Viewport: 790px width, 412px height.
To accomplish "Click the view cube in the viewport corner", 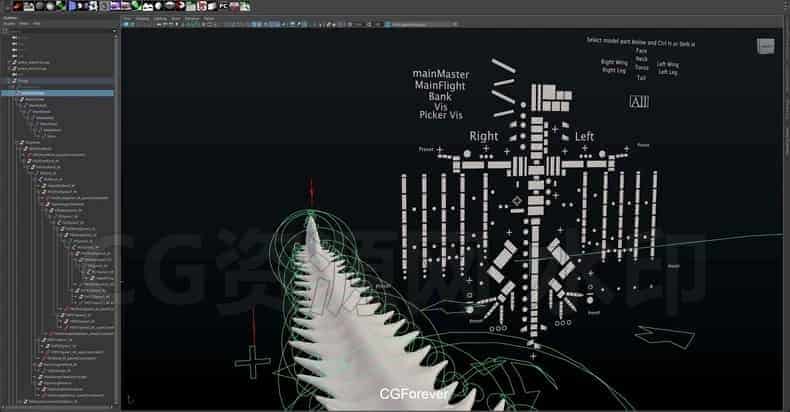I will 765,46.
